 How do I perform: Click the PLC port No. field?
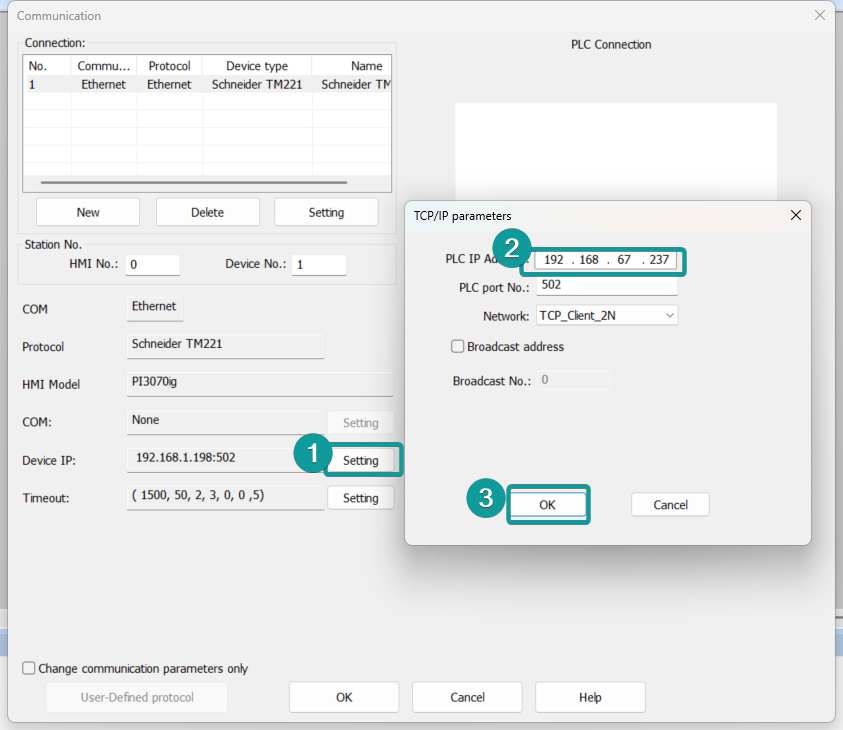[x=607, y=286]
